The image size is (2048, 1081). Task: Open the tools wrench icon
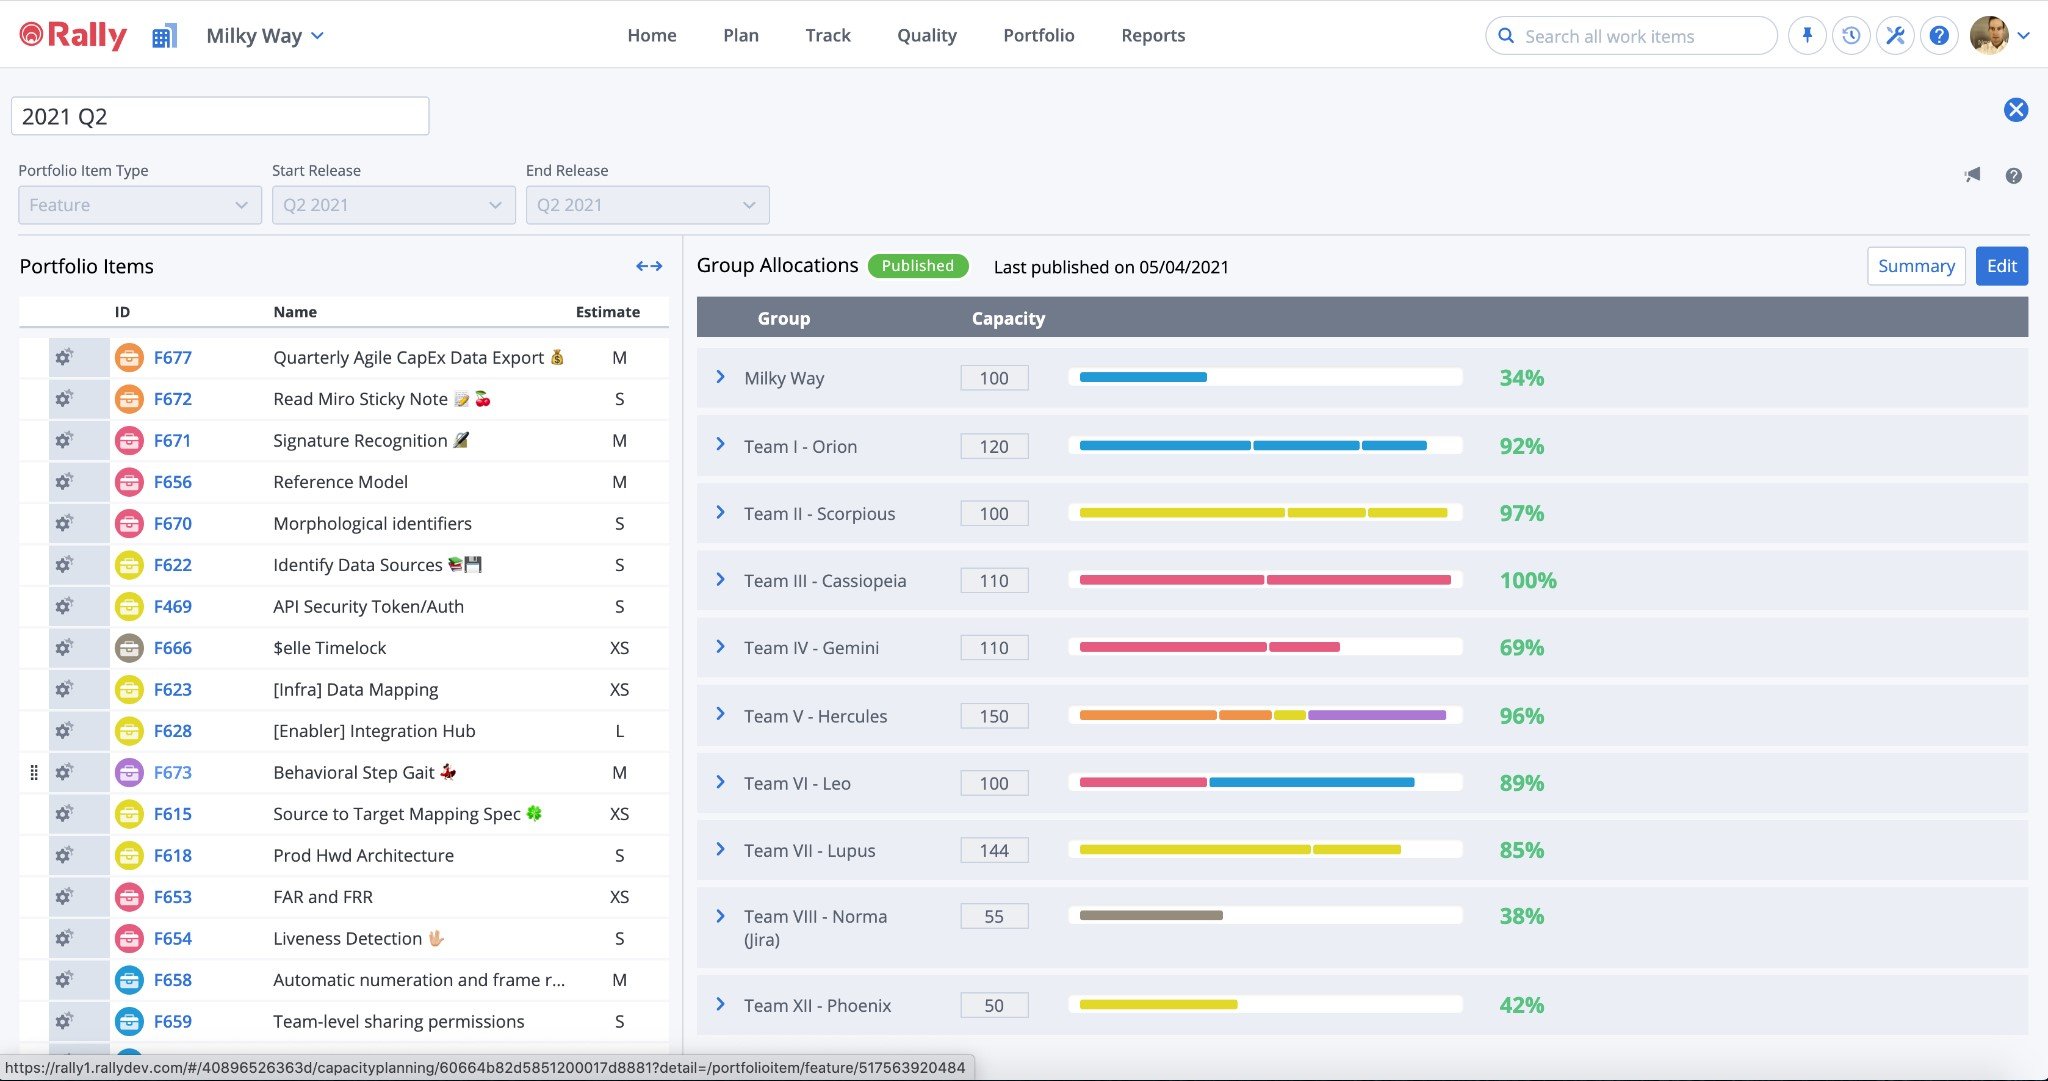click(x=1895, y=36)
